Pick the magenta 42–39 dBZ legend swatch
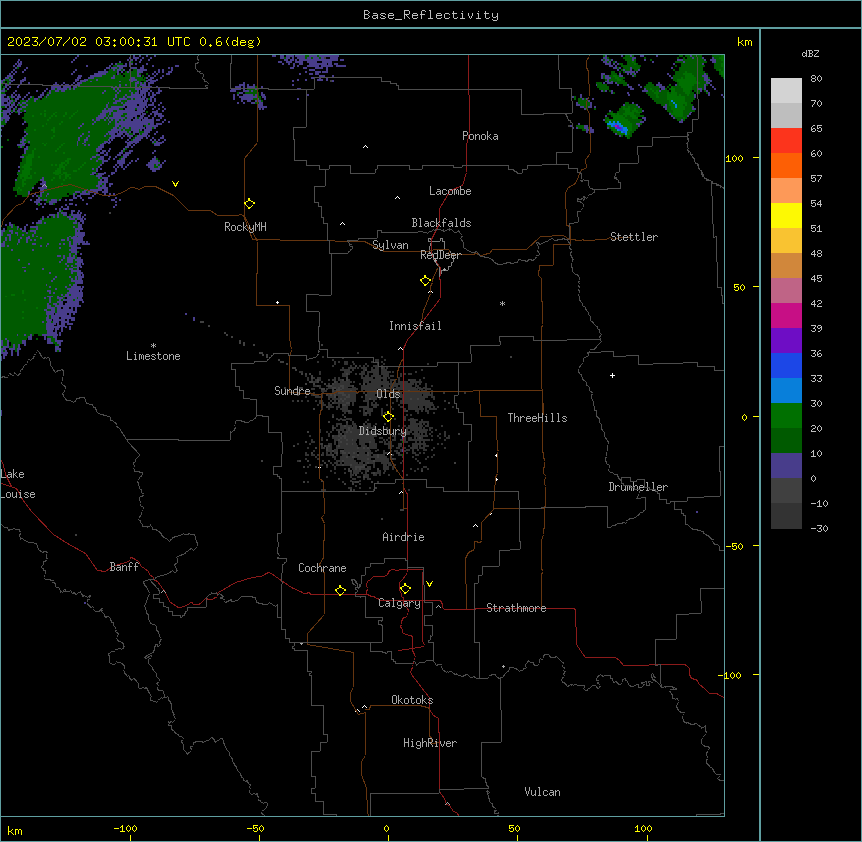Viewport: 862px width, 842px height. click(x=786, y=315)
